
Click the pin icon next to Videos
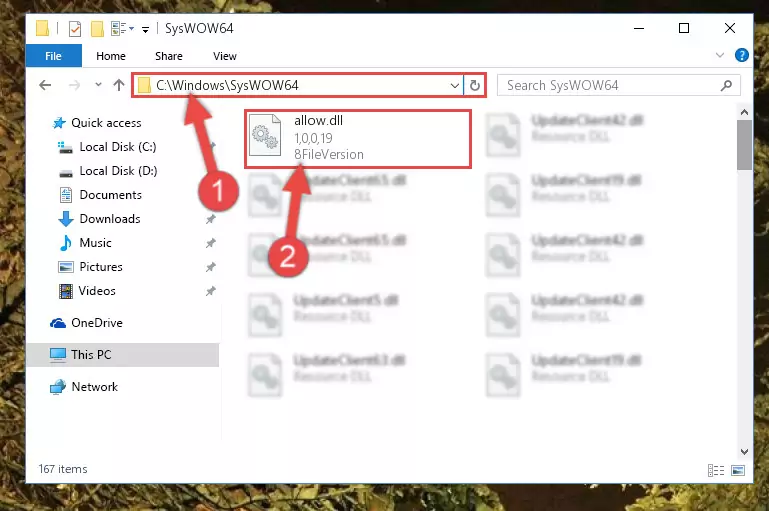coord(210,291)
